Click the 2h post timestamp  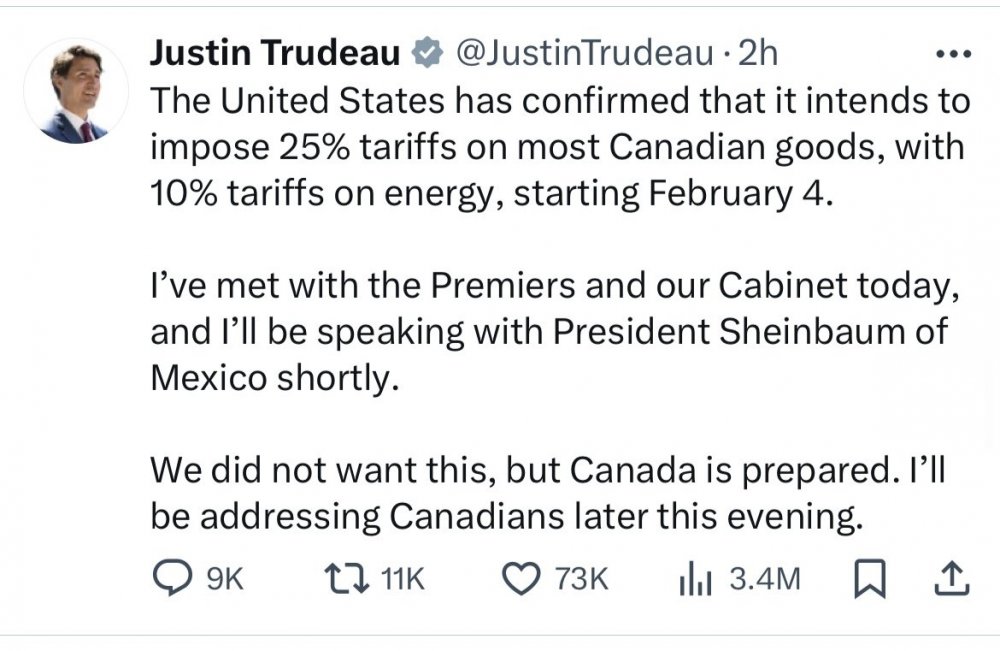pyautogui.click(x=756, y=53)
